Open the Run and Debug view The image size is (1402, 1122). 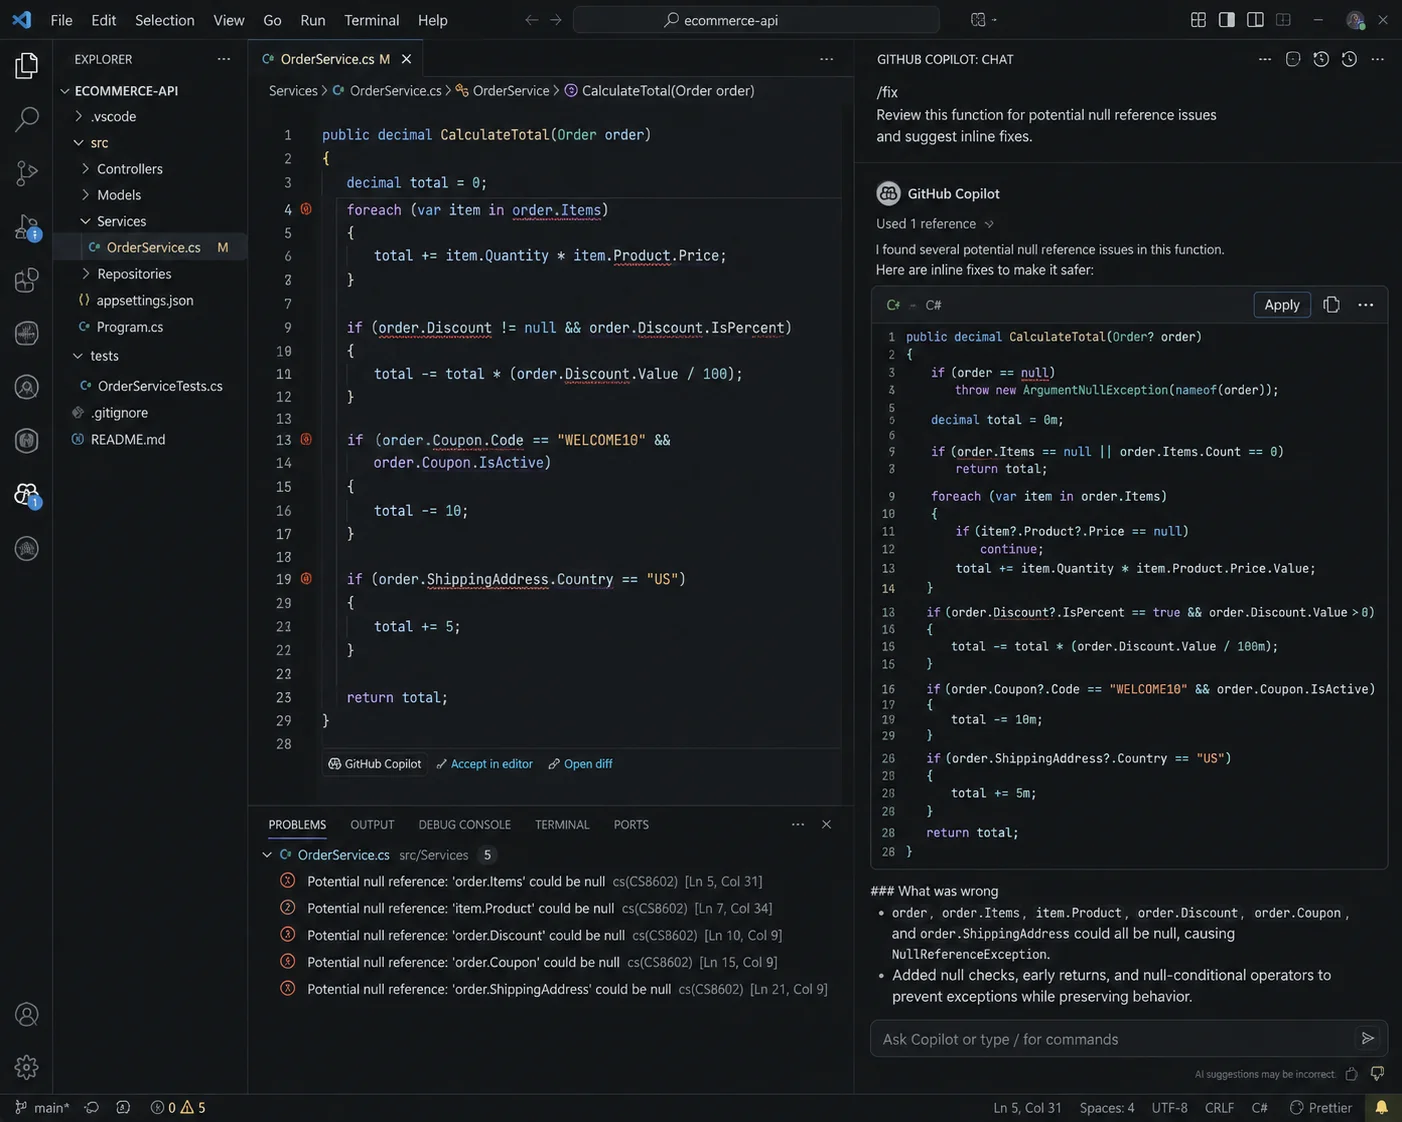pyautogui.click(x=27, y=227)
